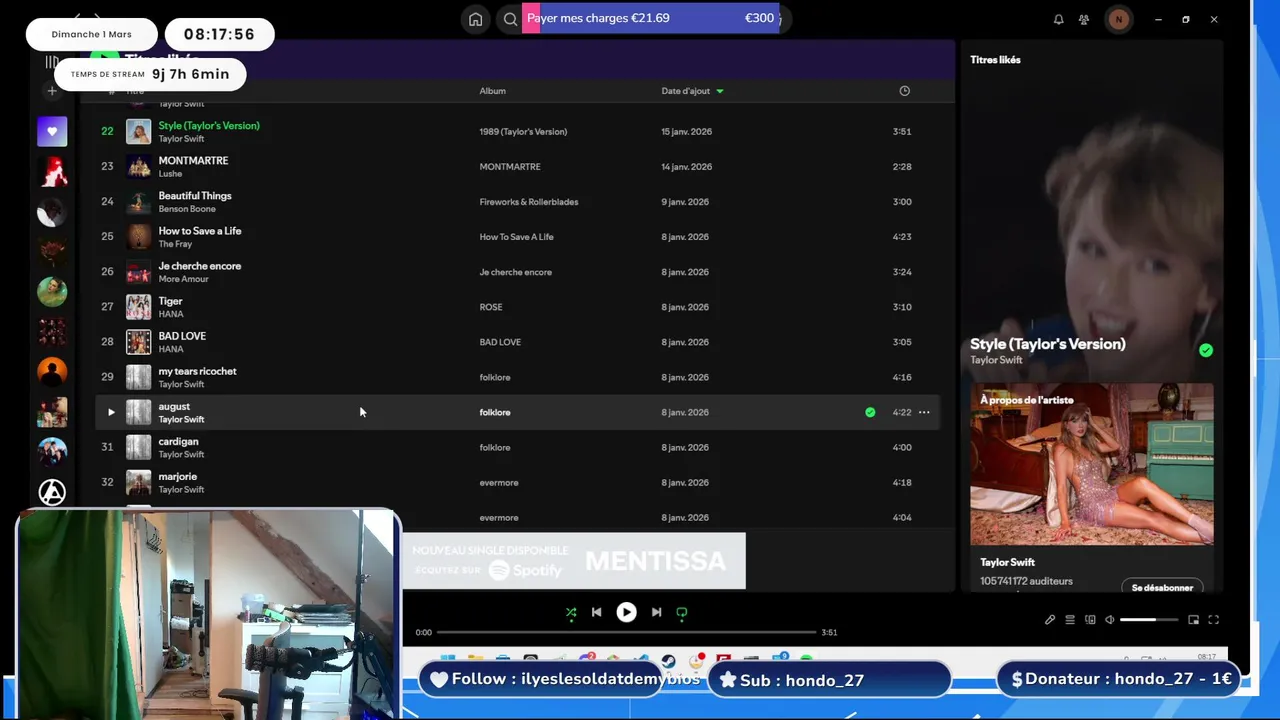Image resolution: width=1280 pixels, height=720 pixels.
Task: Select the track 'cardigan'
Action: (x=178, y=441)
